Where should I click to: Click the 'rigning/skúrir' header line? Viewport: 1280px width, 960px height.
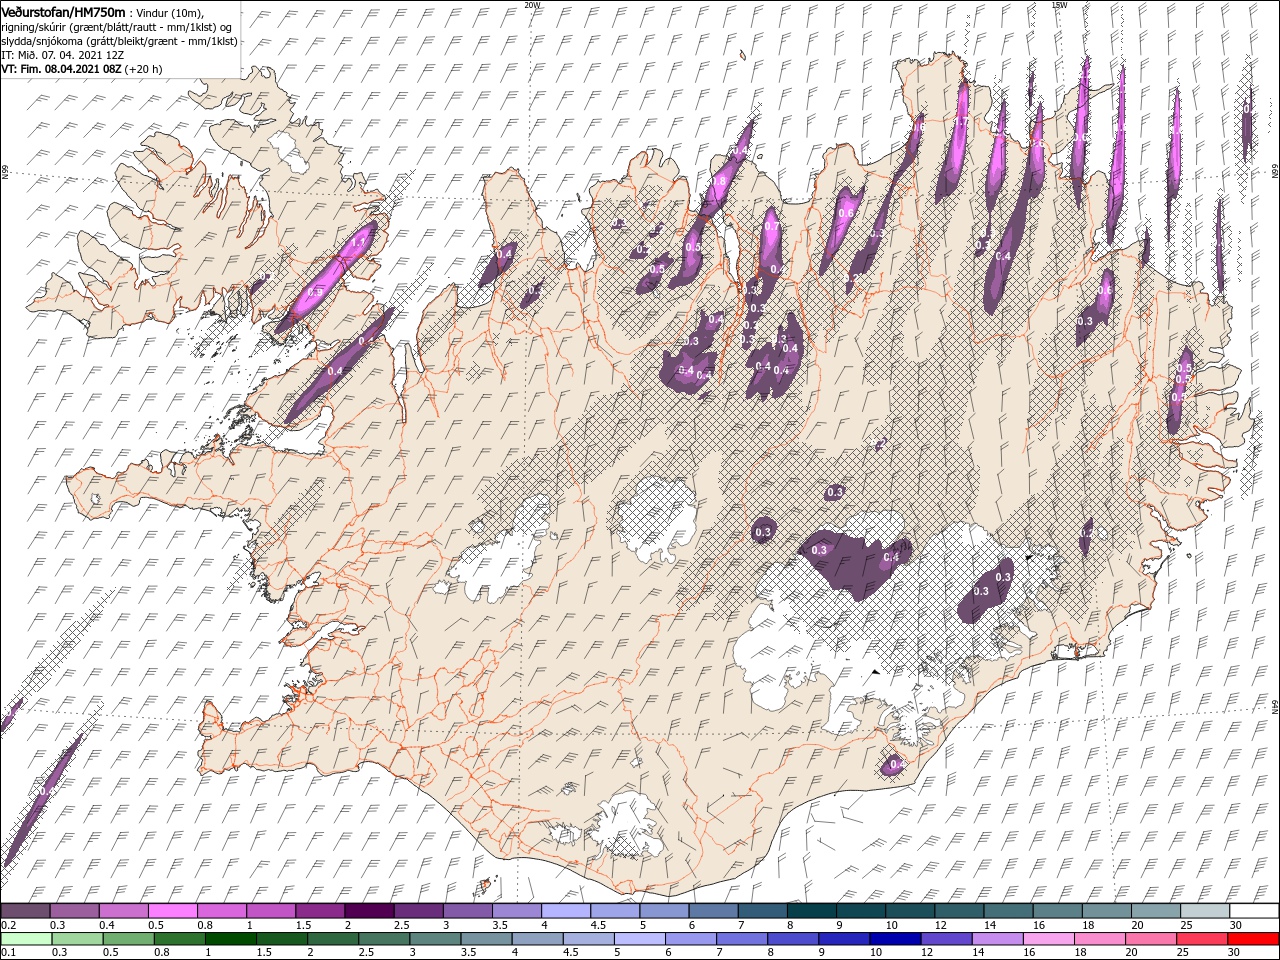[117, 27]
